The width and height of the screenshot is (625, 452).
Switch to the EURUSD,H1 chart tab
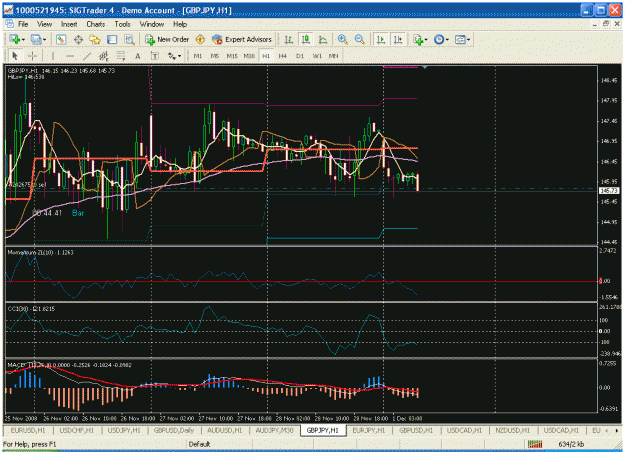coord(28,430)
